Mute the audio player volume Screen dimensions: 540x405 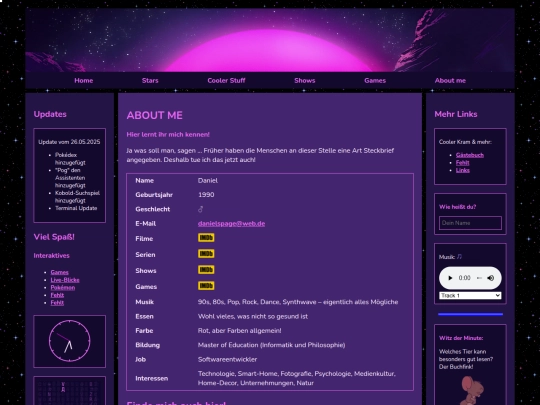point(491,278)
